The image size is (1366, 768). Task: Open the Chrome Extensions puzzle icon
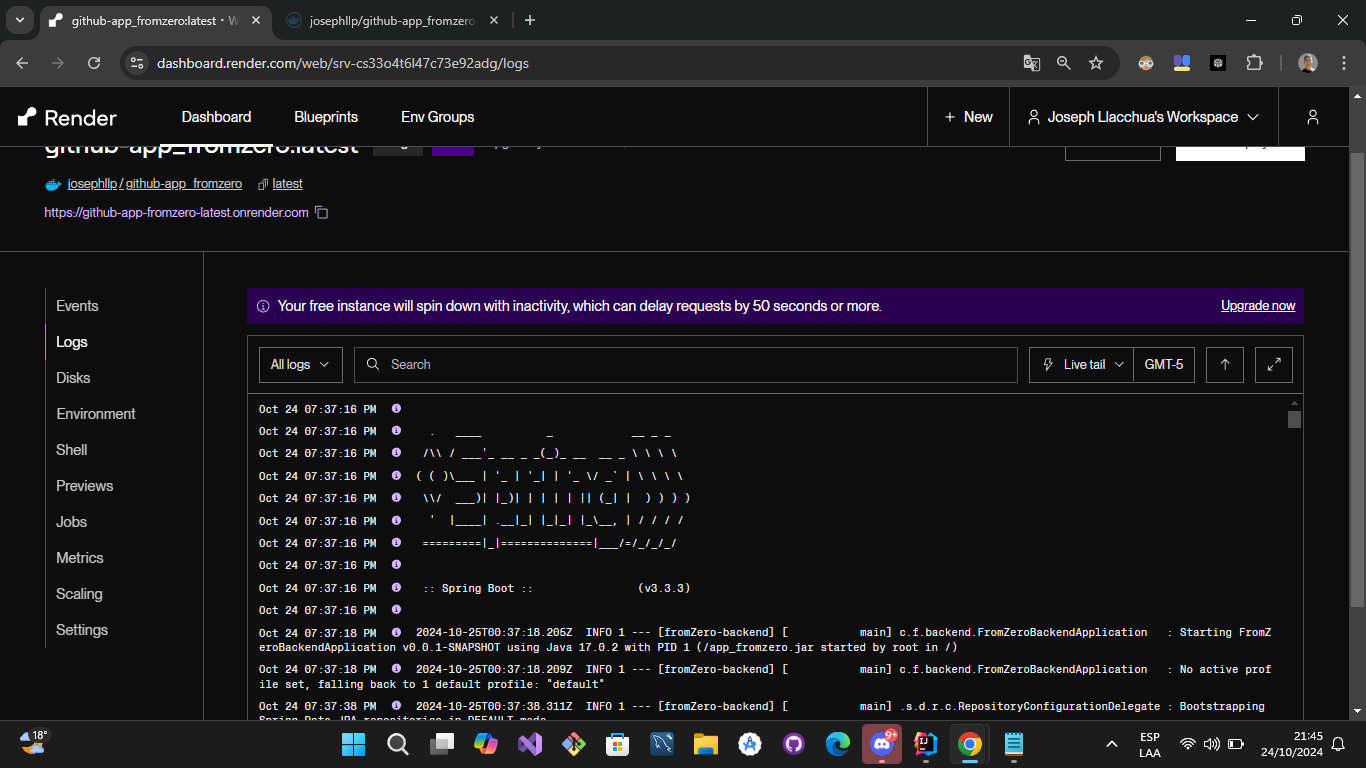(x=1254, y=63)
